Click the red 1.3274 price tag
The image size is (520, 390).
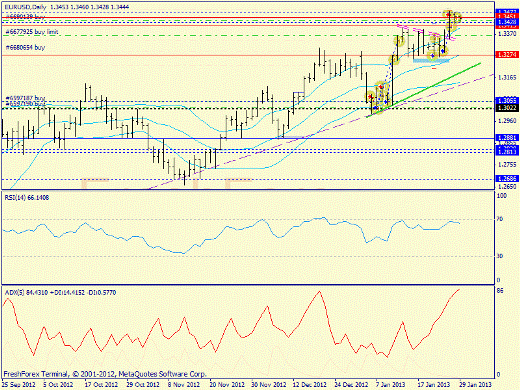pyautogui.click(x=507, y=54)
